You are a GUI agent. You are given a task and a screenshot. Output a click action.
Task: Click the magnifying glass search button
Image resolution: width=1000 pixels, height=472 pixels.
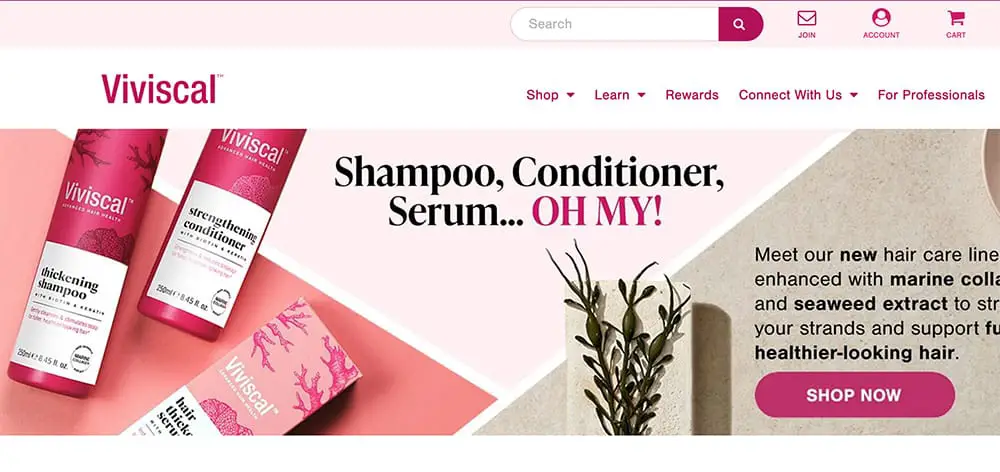click(x=740, y=24)
